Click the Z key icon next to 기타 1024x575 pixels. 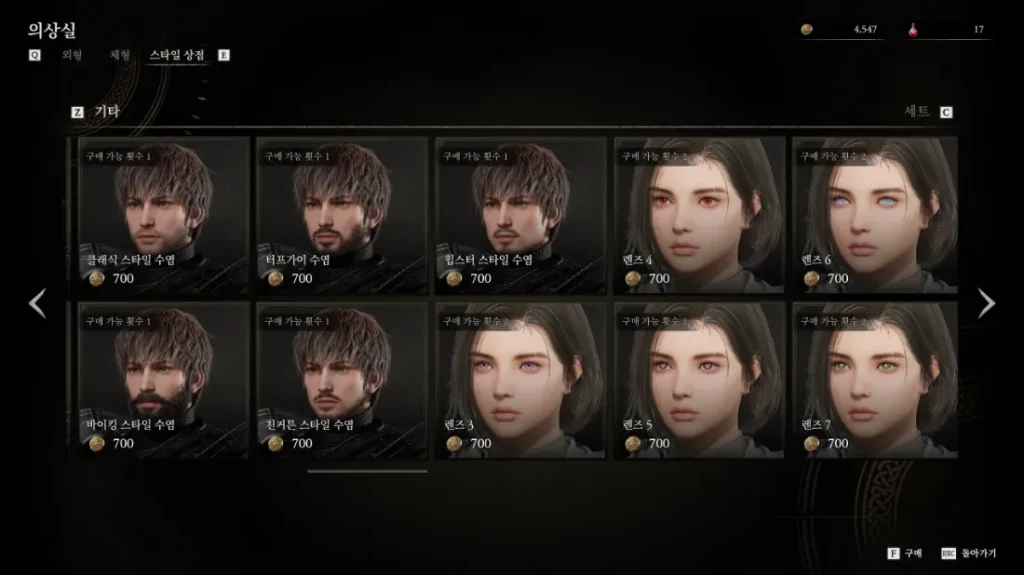point(77,112)
